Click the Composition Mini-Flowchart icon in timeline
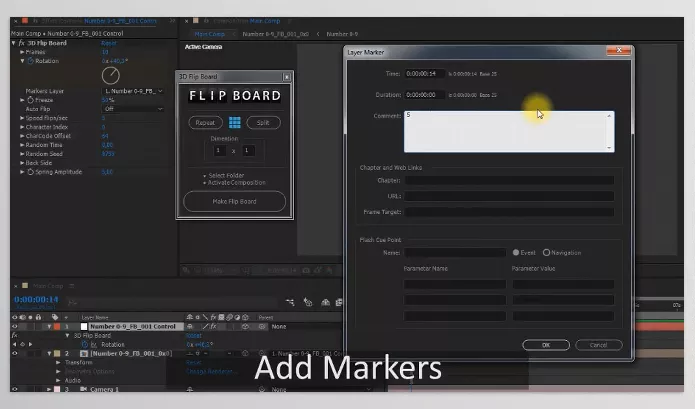The width and height of the screenshot is (695, 409). [290, 302]
